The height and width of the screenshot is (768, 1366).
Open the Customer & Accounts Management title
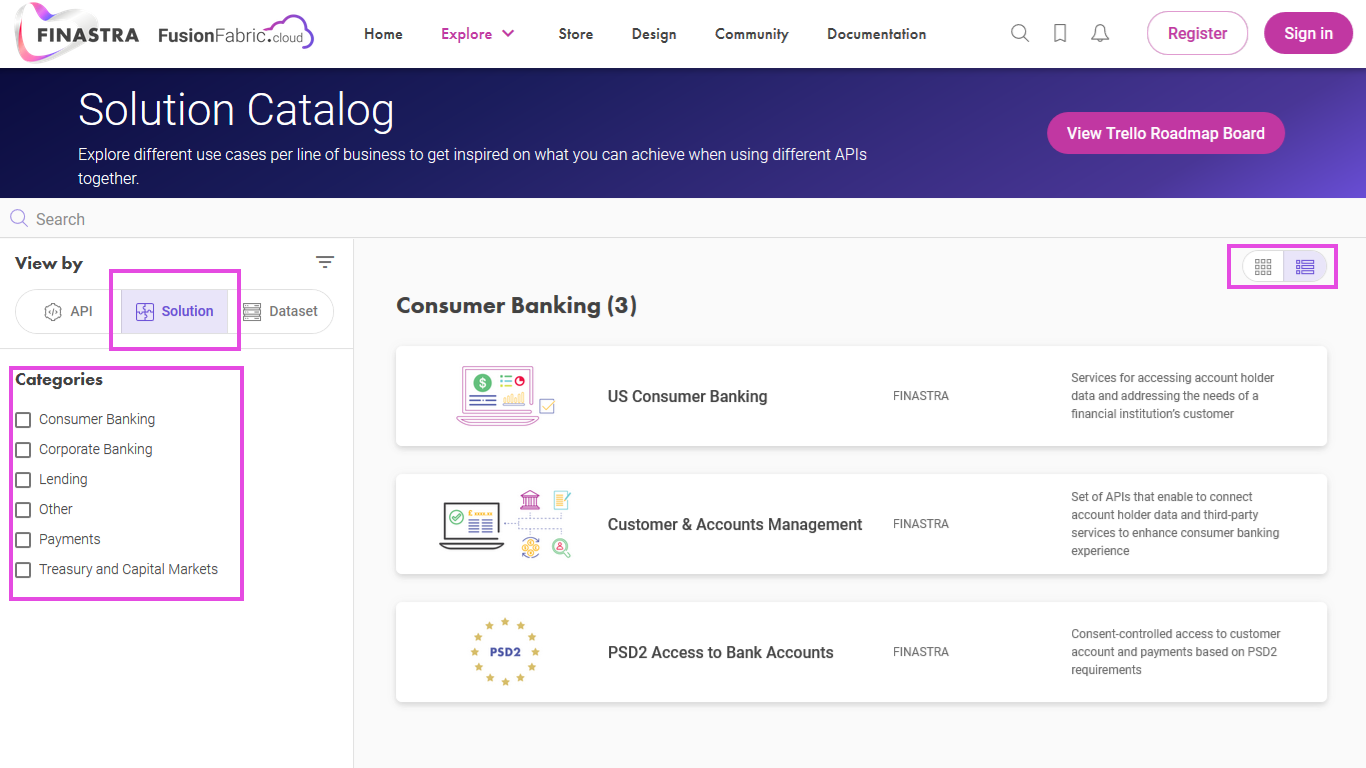coord(735,524)
